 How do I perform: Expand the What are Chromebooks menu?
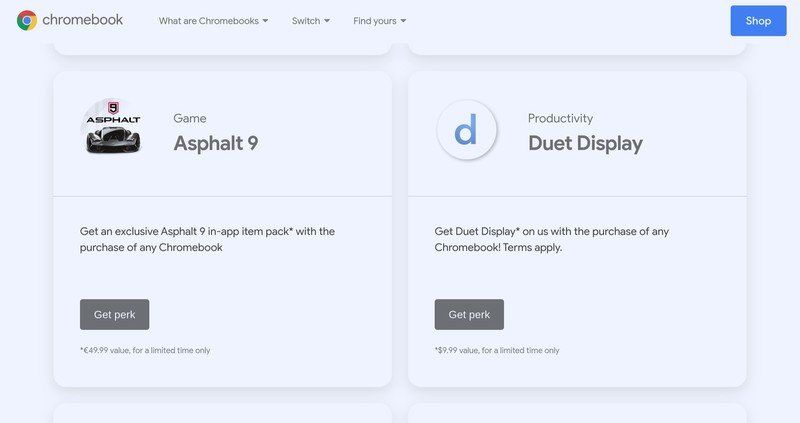tap(213, 21)
